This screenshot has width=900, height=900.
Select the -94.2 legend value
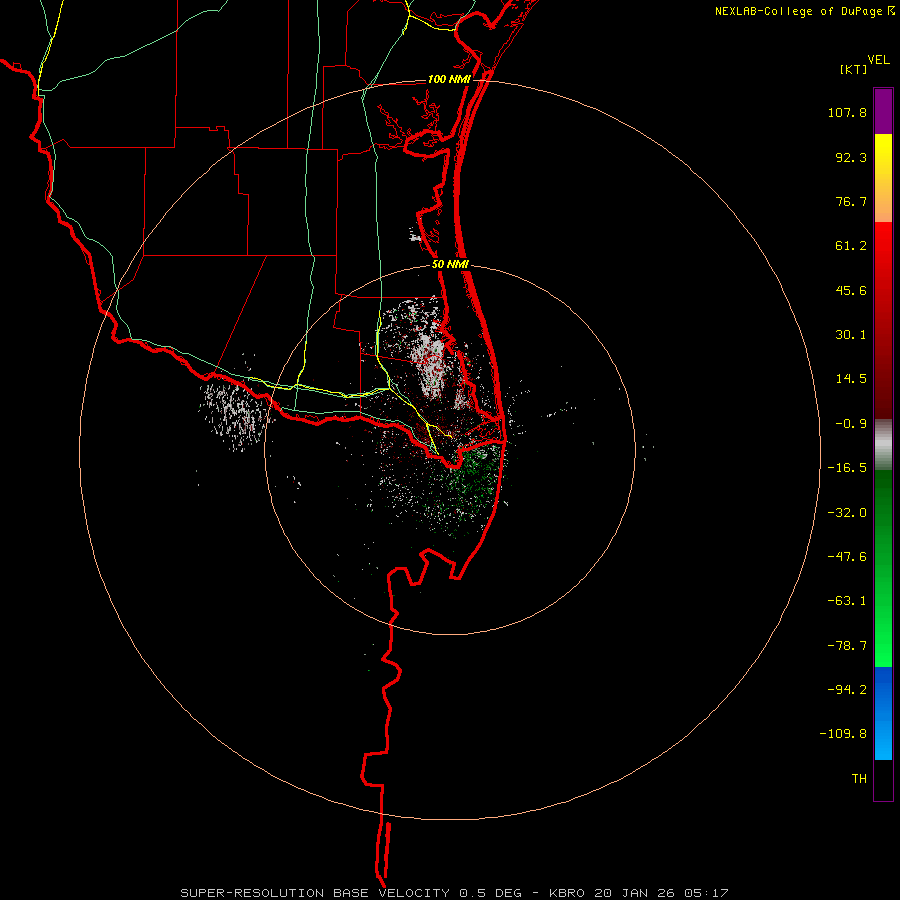[847, 689]
